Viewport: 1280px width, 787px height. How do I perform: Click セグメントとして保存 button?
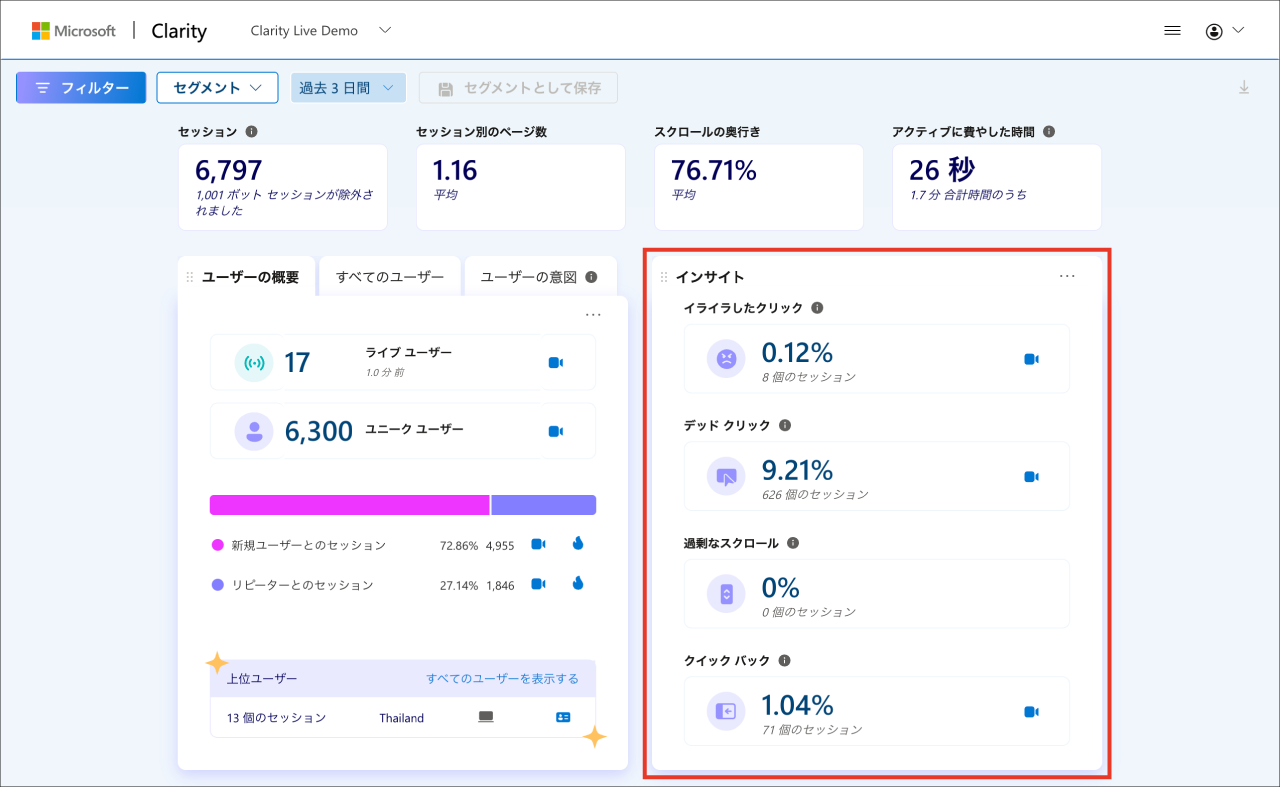(518, 88)
